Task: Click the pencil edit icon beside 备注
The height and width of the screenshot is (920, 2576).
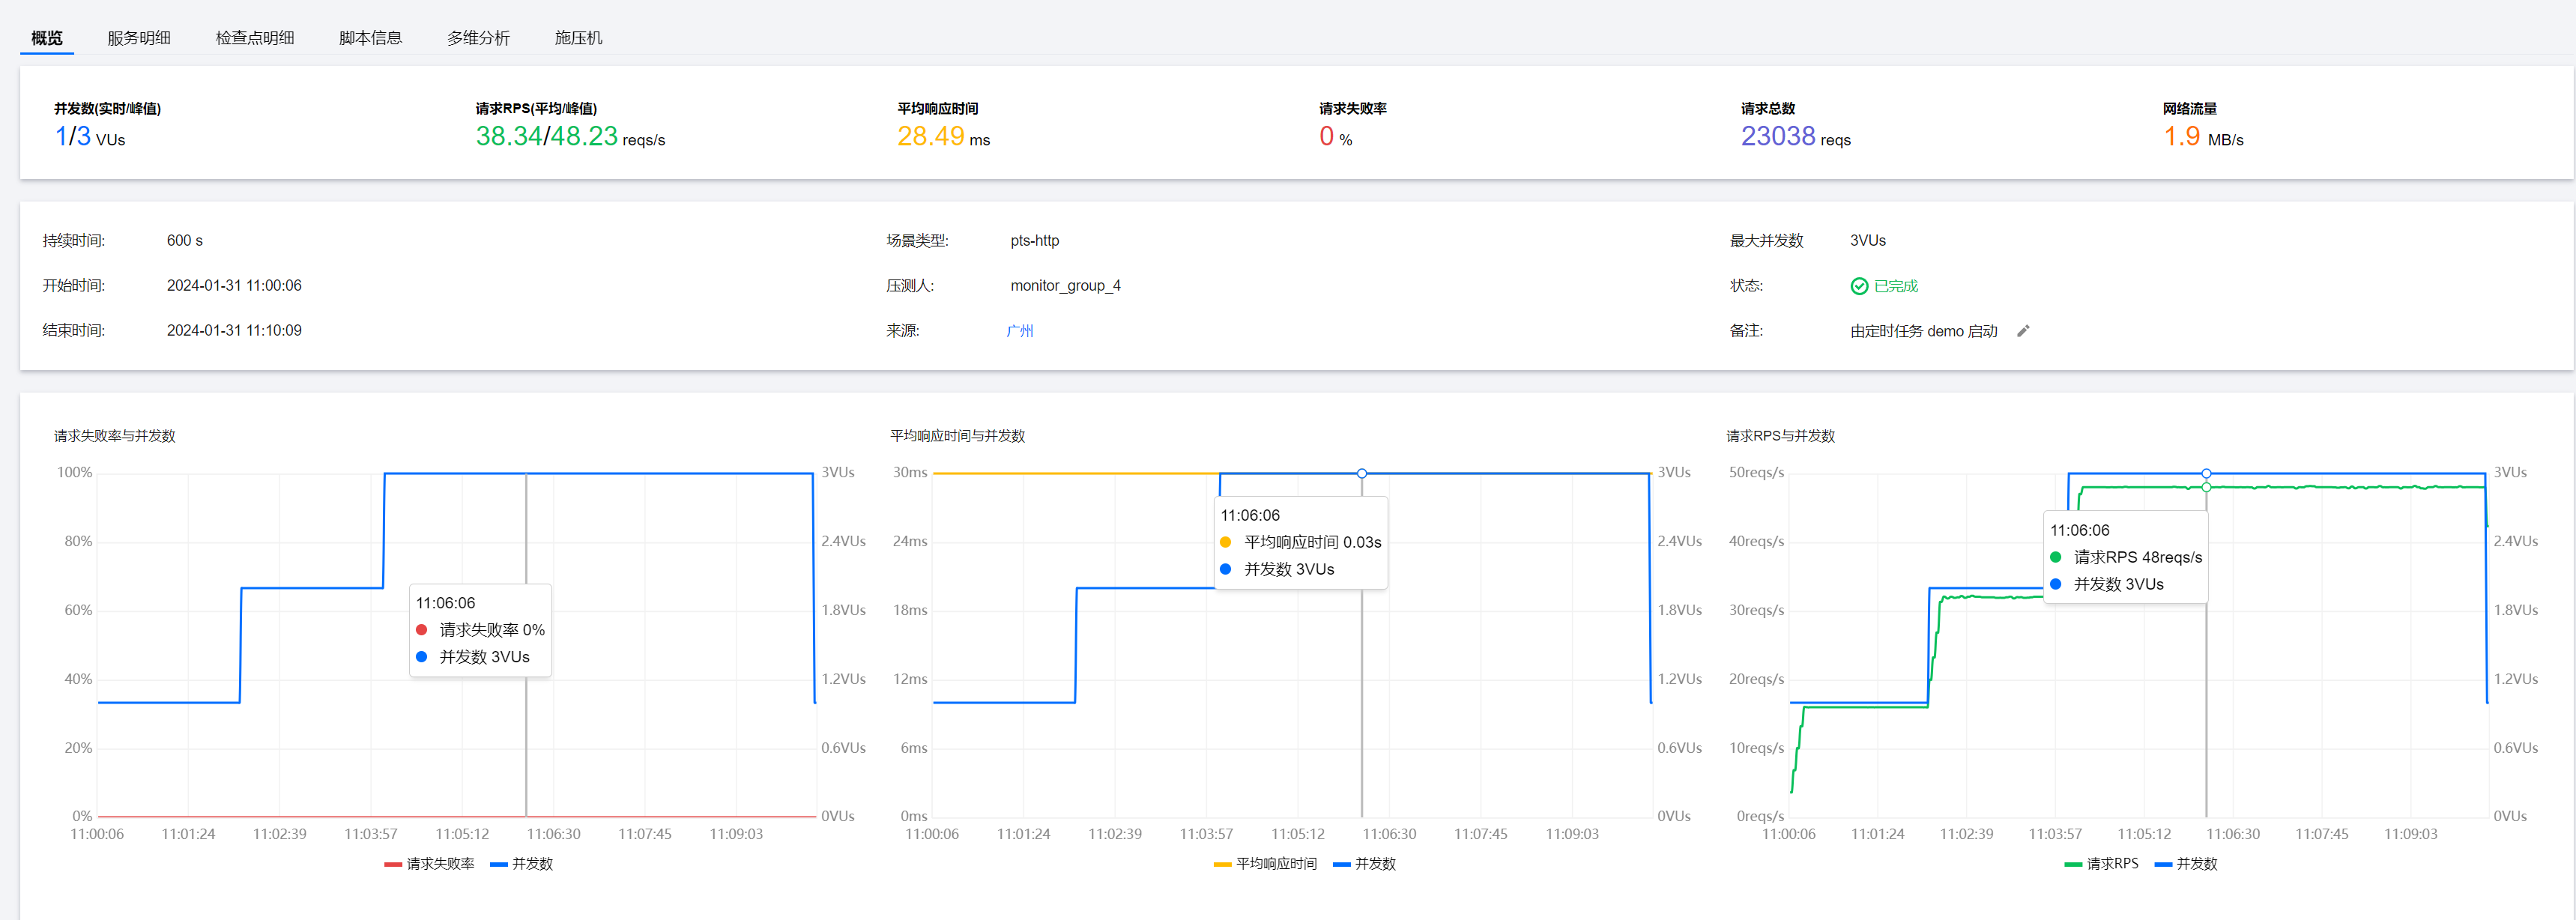Action: point(2023,331)
